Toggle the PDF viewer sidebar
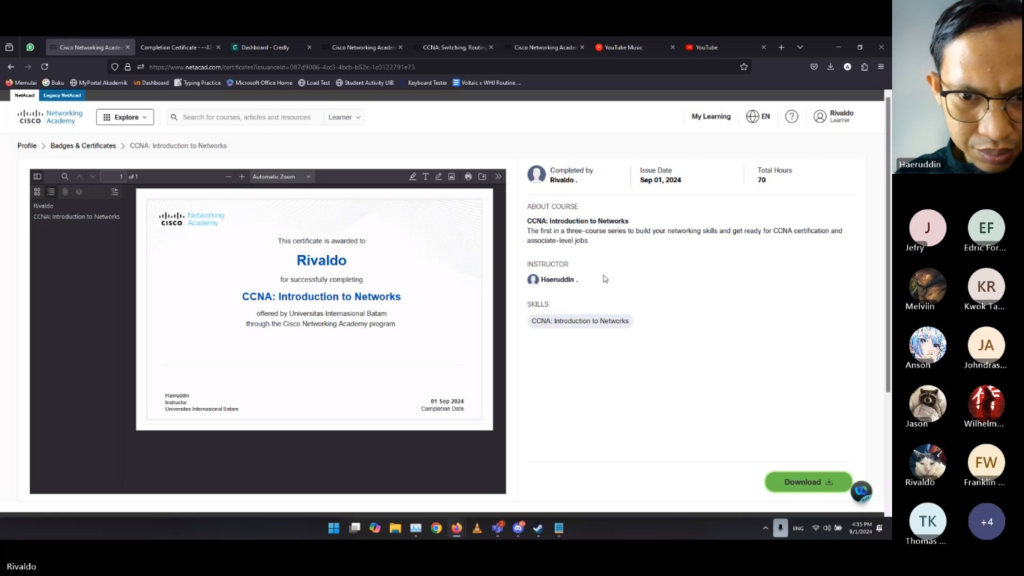Screen dimensions: 1024x576 coord(37,177)
